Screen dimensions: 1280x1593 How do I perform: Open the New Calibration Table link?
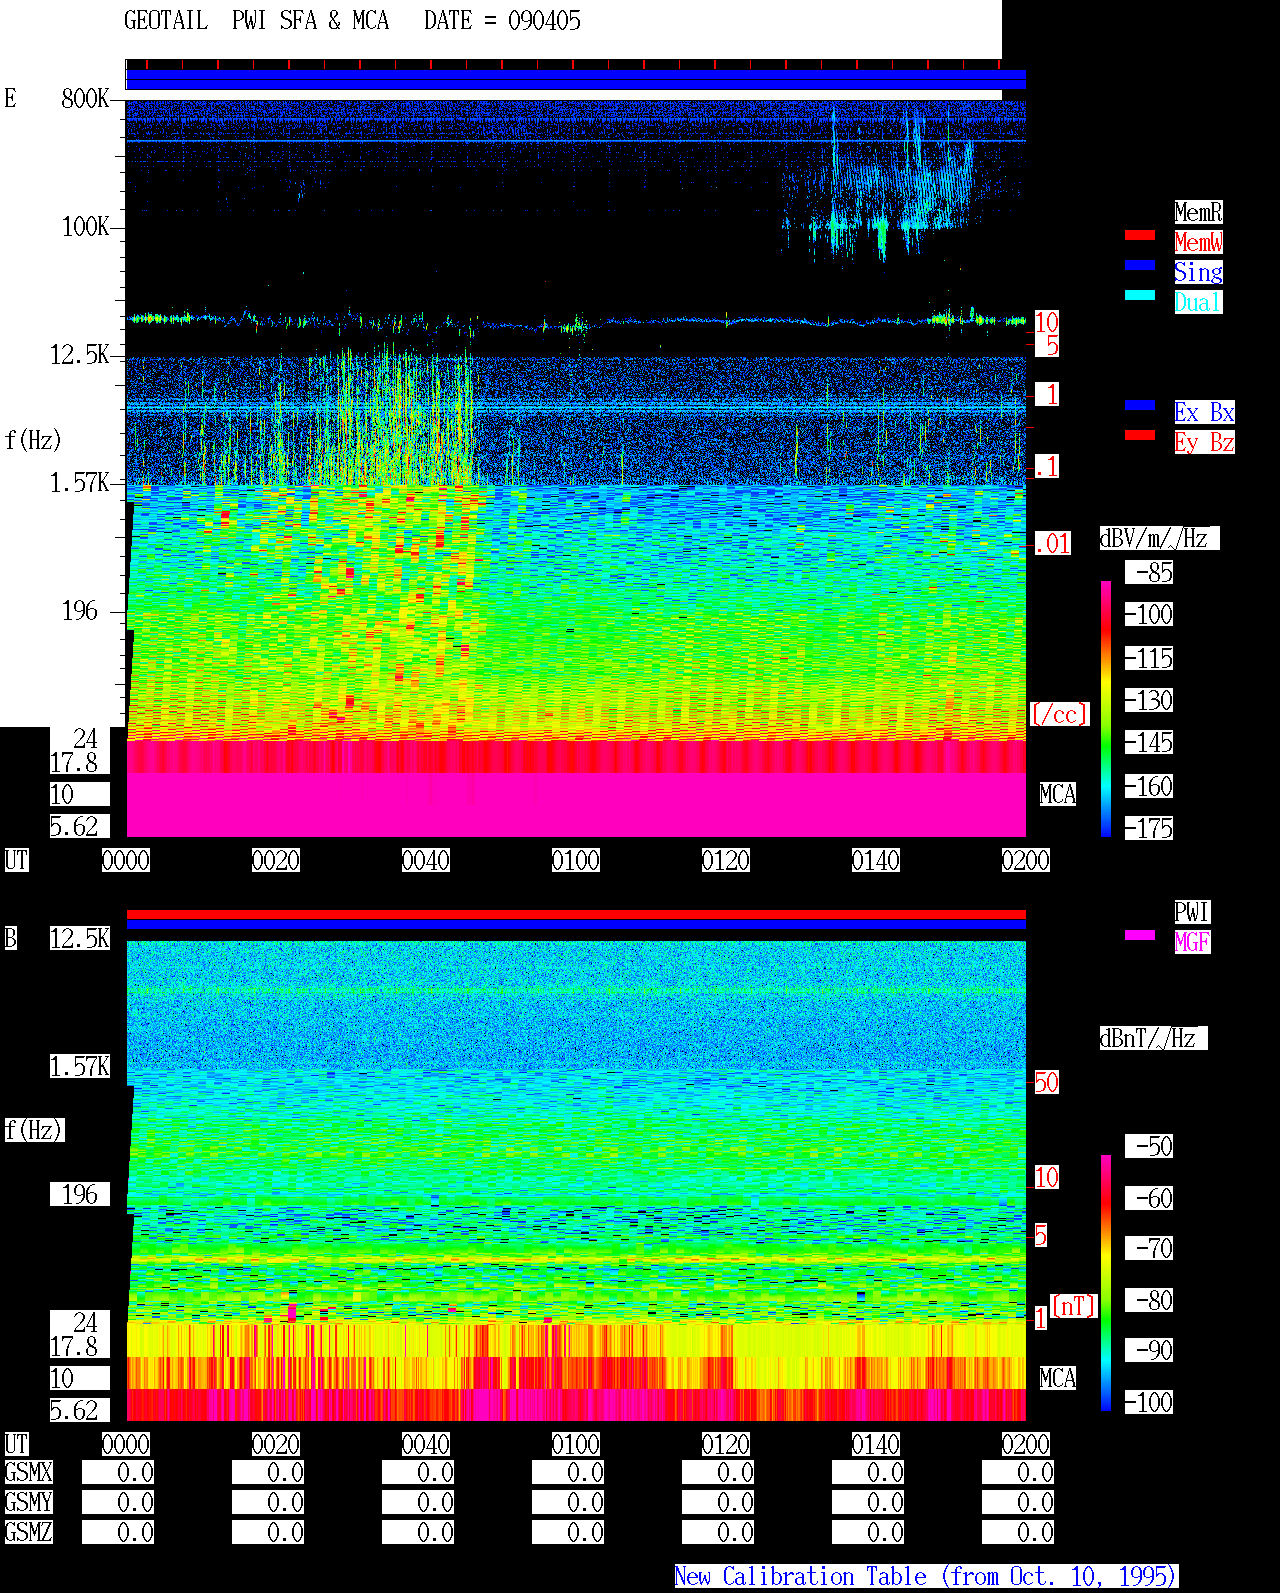[926, 1577]
